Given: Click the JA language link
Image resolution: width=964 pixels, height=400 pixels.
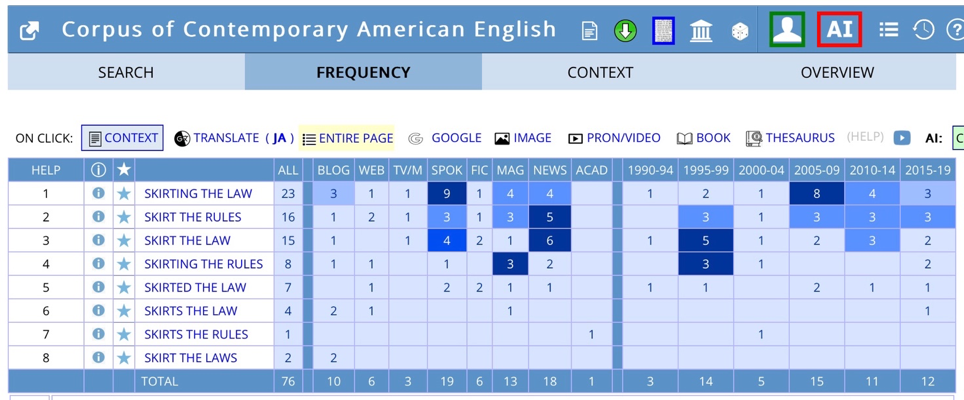Looking at the screenshot, I should pos(280,138).
